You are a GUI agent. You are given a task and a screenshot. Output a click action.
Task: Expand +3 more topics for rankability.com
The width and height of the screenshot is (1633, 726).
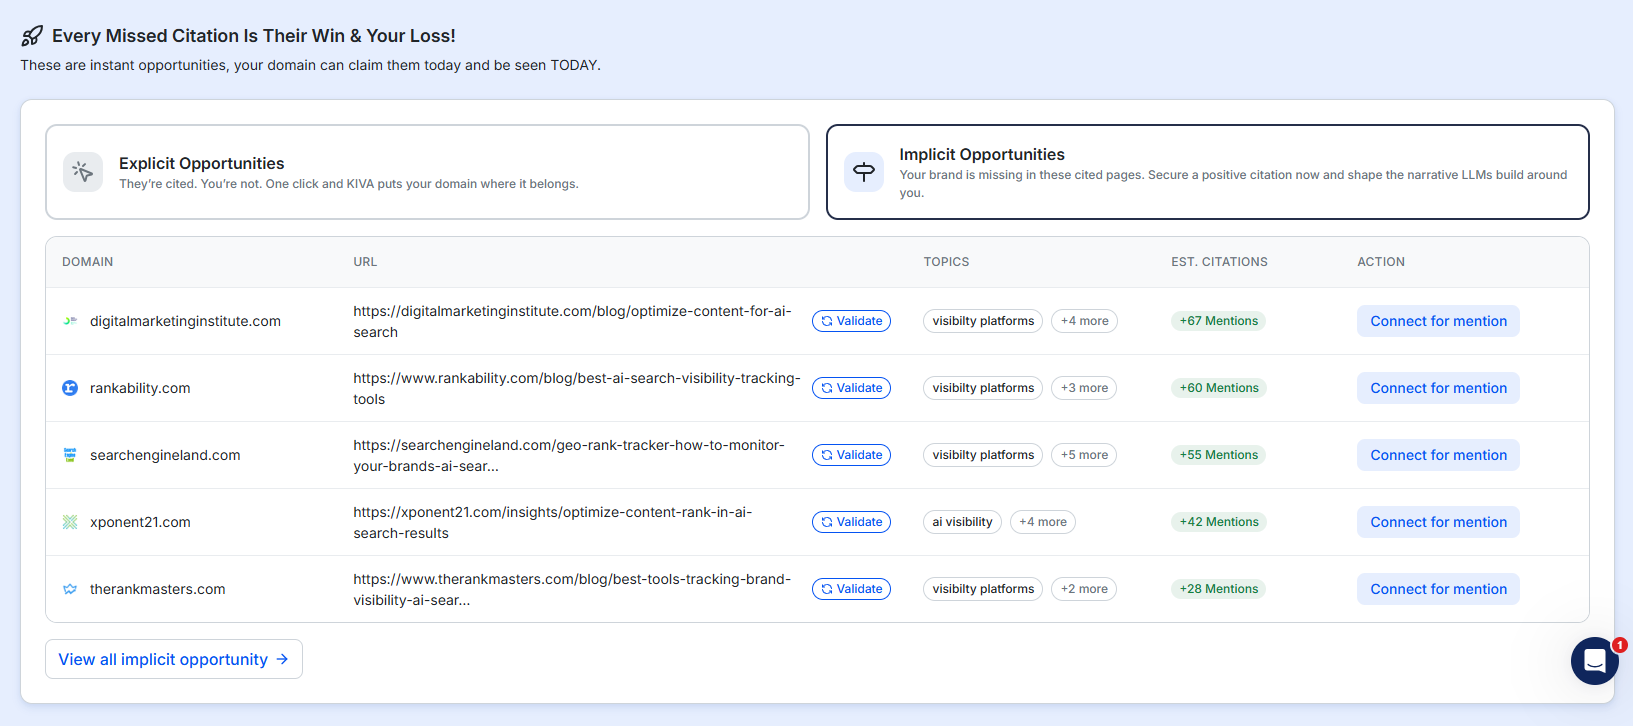pos(1084,388)
